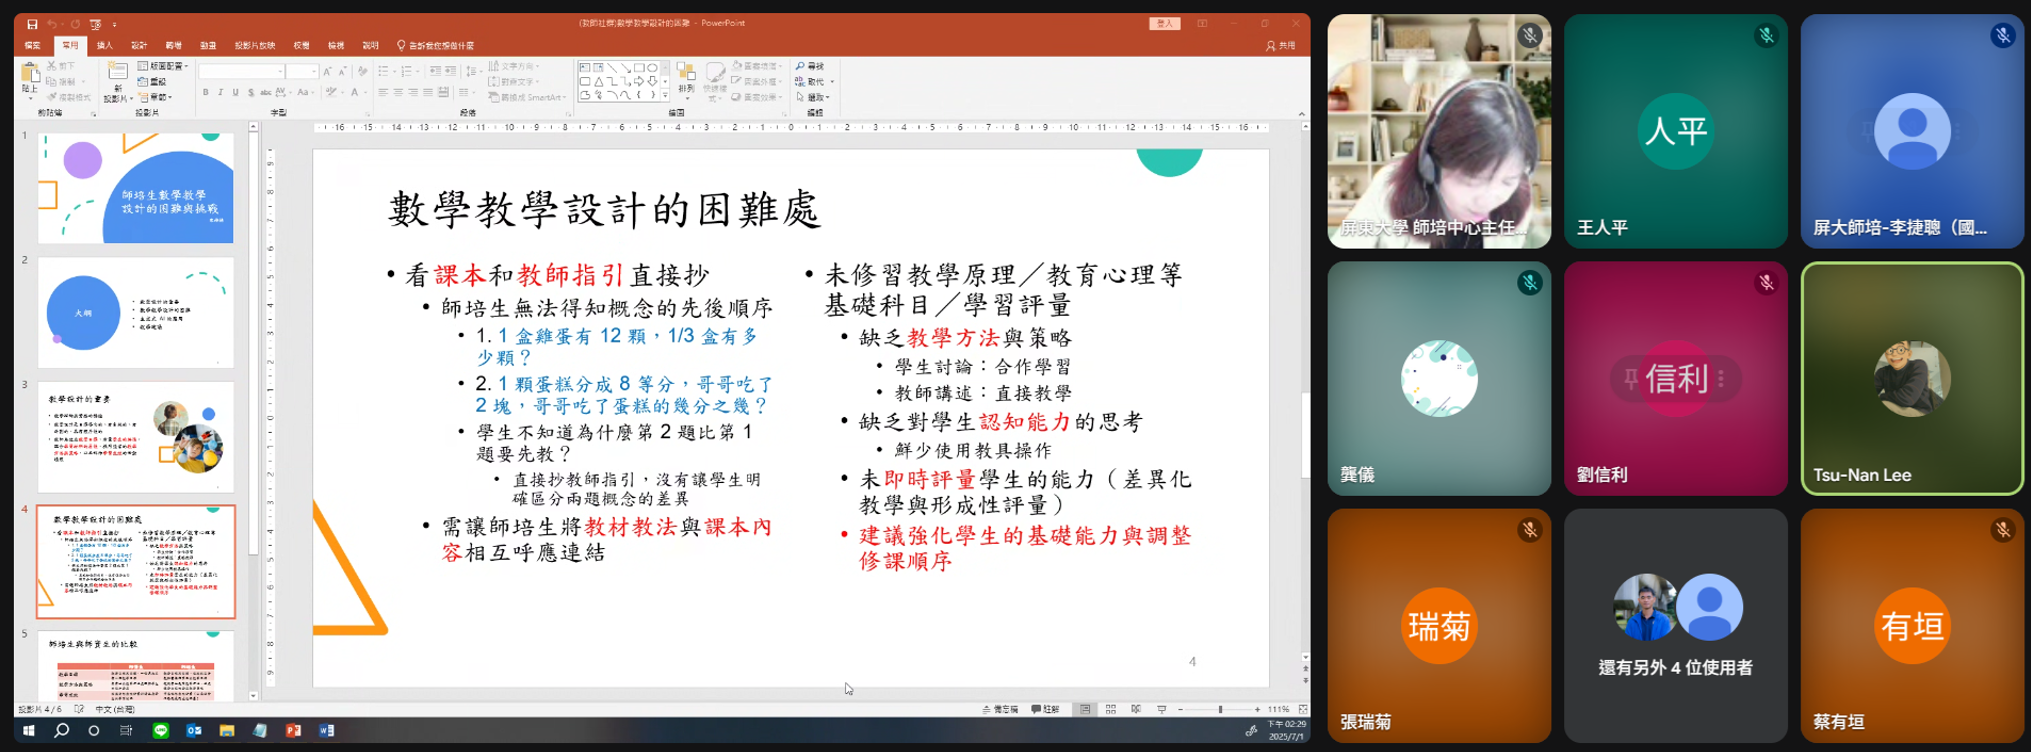2031x752 pixels.
Task: Click the Share (共用) button
Action: tap(1280, 45)
